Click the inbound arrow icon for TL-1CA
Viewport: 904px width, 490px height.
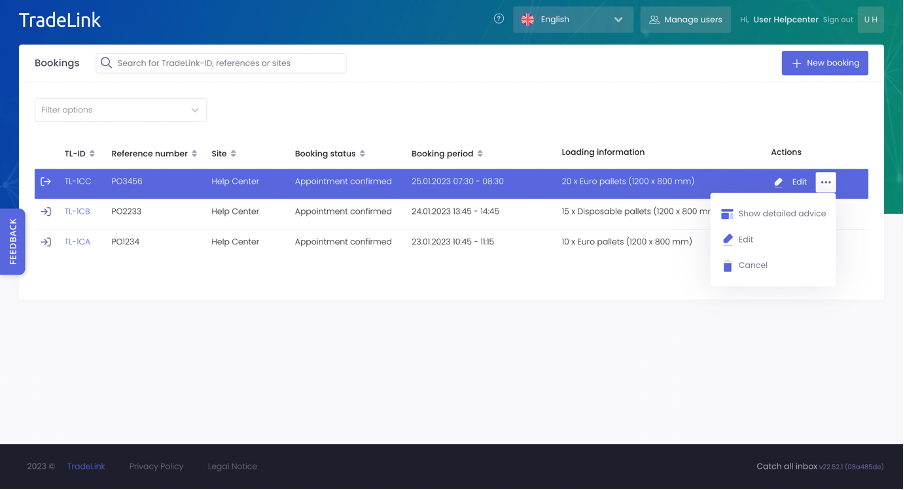pos(45,242)
